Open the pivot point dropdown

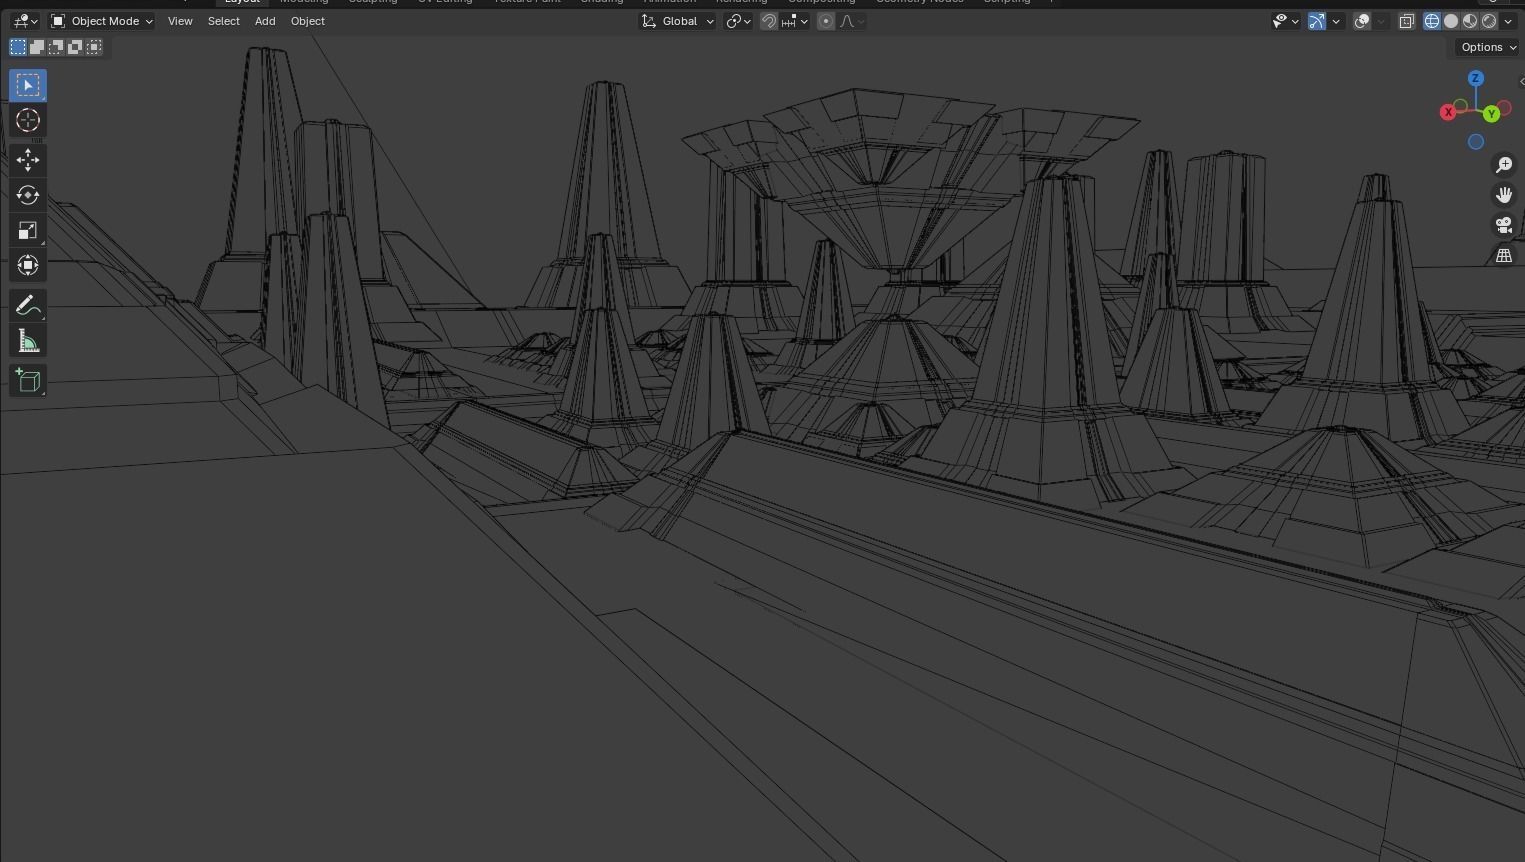pos(739,21)
